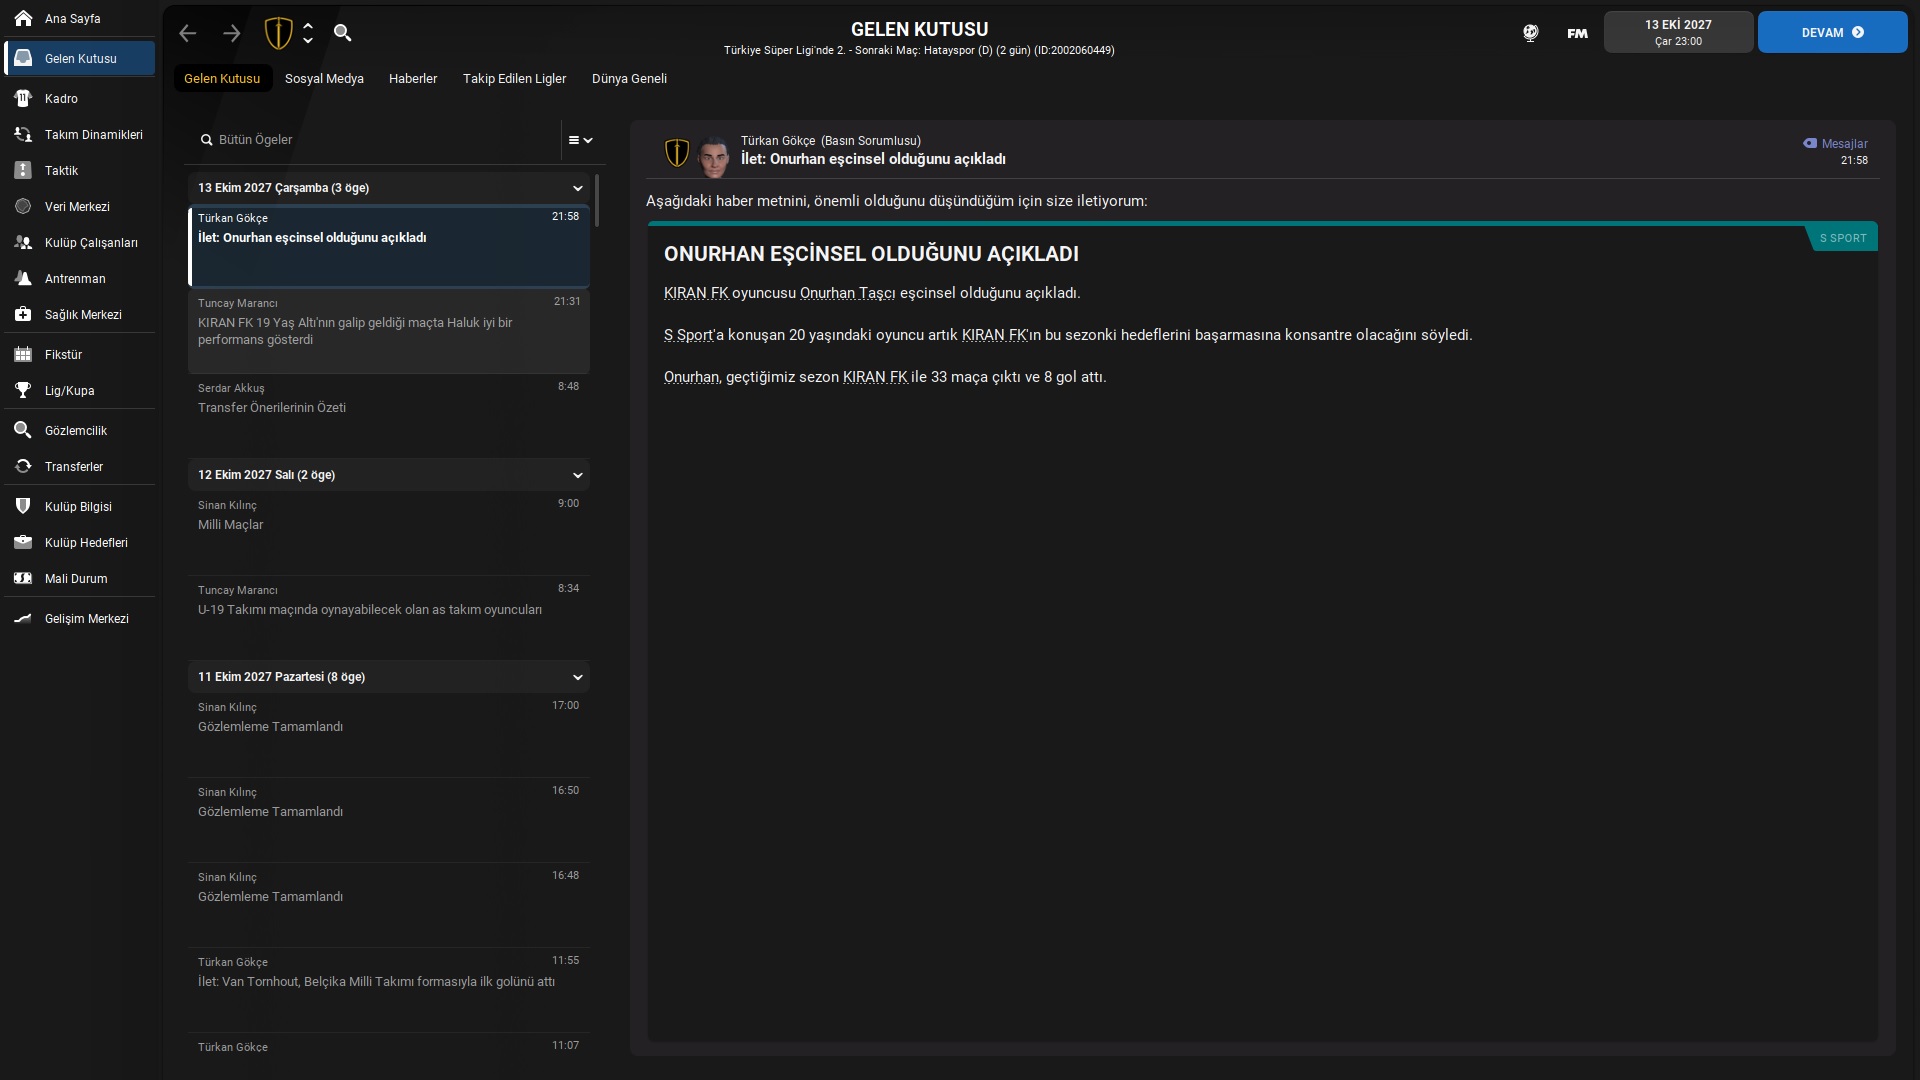Collapse 13 Ekim 2027 Çarşamba group
The height and width of the screenshot is (1080, 1920).
tap(577, 188)
